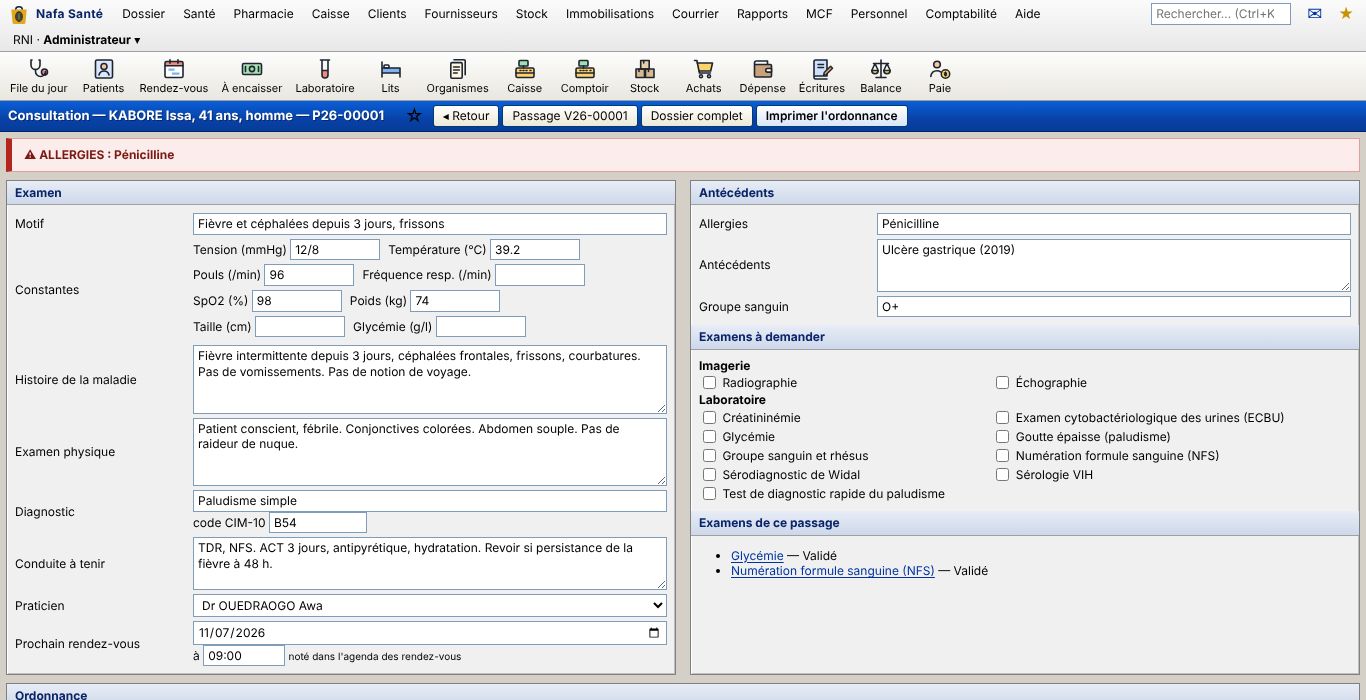The height and width of the screenshot is (700, 1366).
Task: Star this consultation as favorite
Action: click(x=414, y=116)
